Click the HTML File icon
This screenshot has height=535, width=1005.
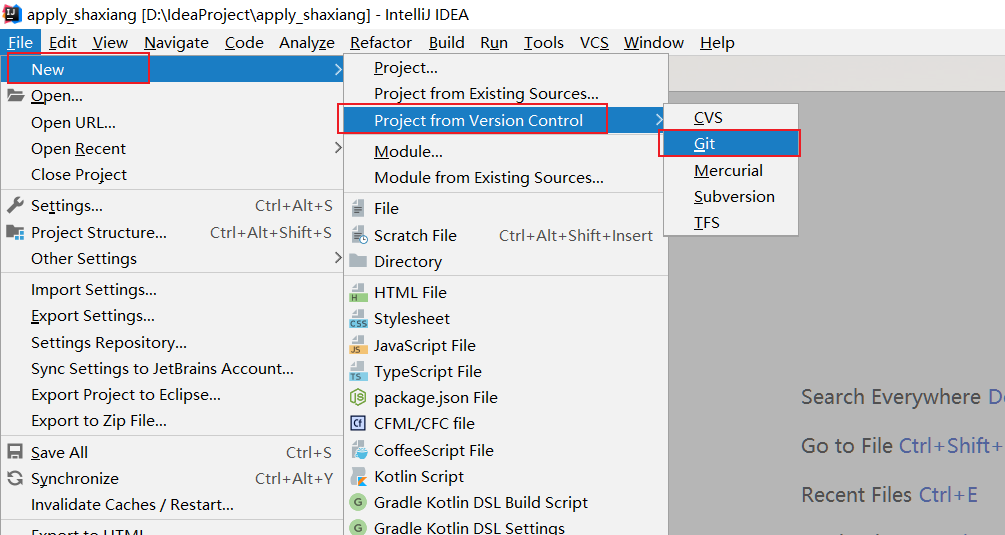358,292
